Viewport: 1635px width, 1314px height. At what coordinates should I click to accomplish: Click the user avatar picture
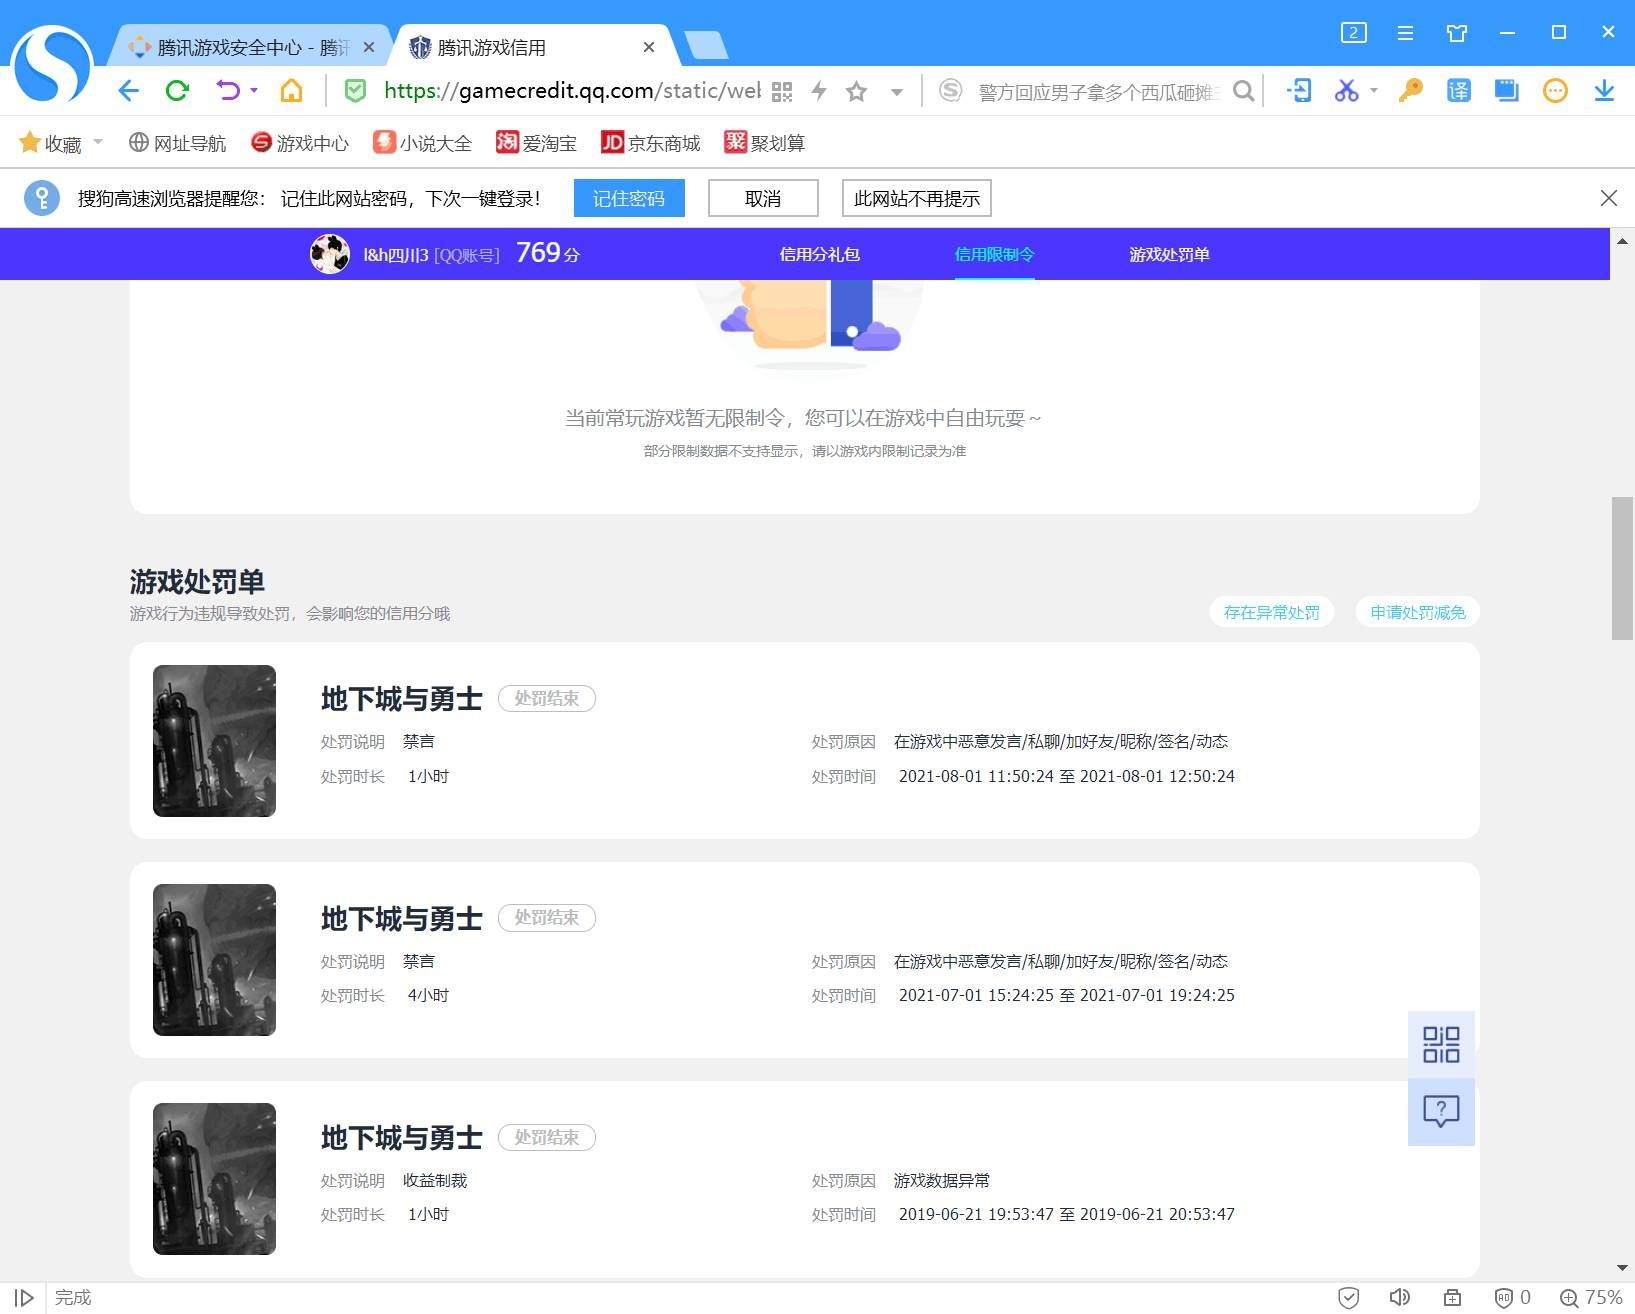click(329, 254)
